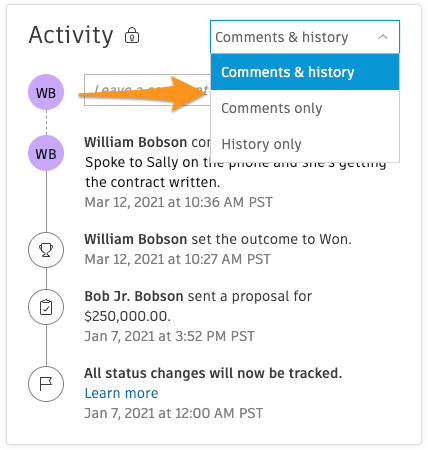This screenshot has height=450, width=428.
Task: Click William Bobson name in Won outcome entry
Action: [135, 239]
